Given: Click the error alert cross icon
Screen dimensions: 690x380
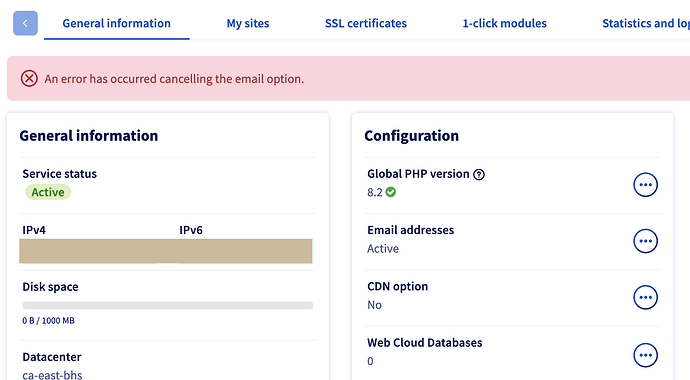Looking at the screenshot, I should (x=29, y=79).
